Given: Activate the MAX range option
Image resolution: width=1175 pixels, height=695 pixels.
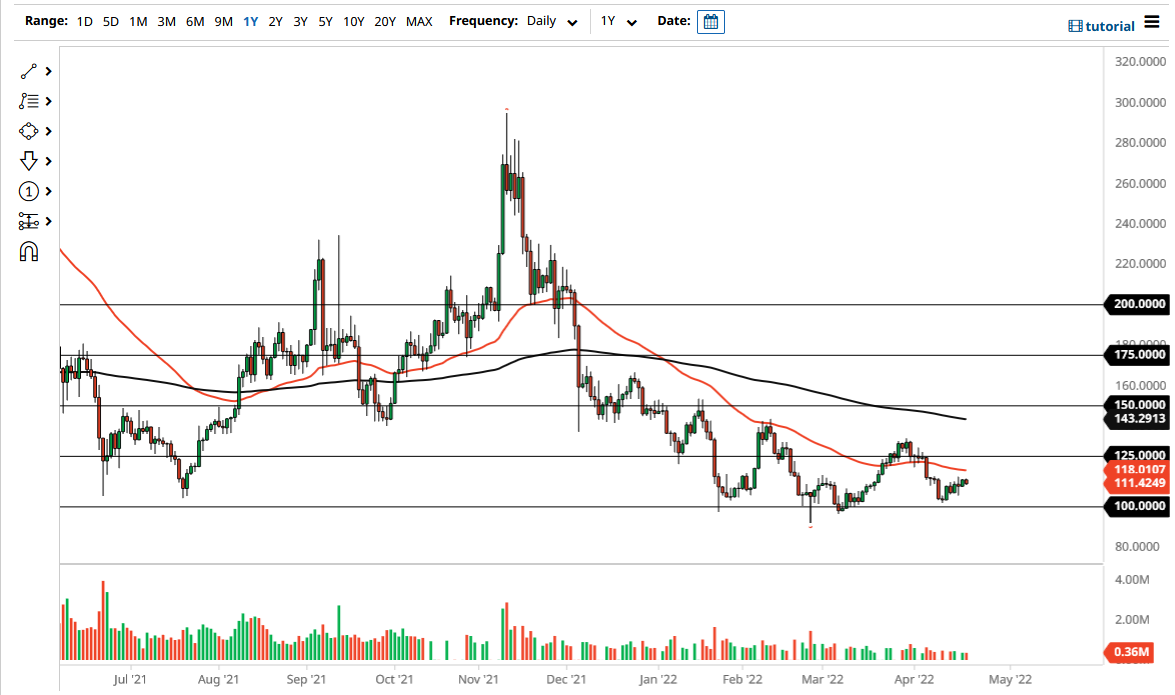Looking at the screenshot, I should (x=419, y=19).
